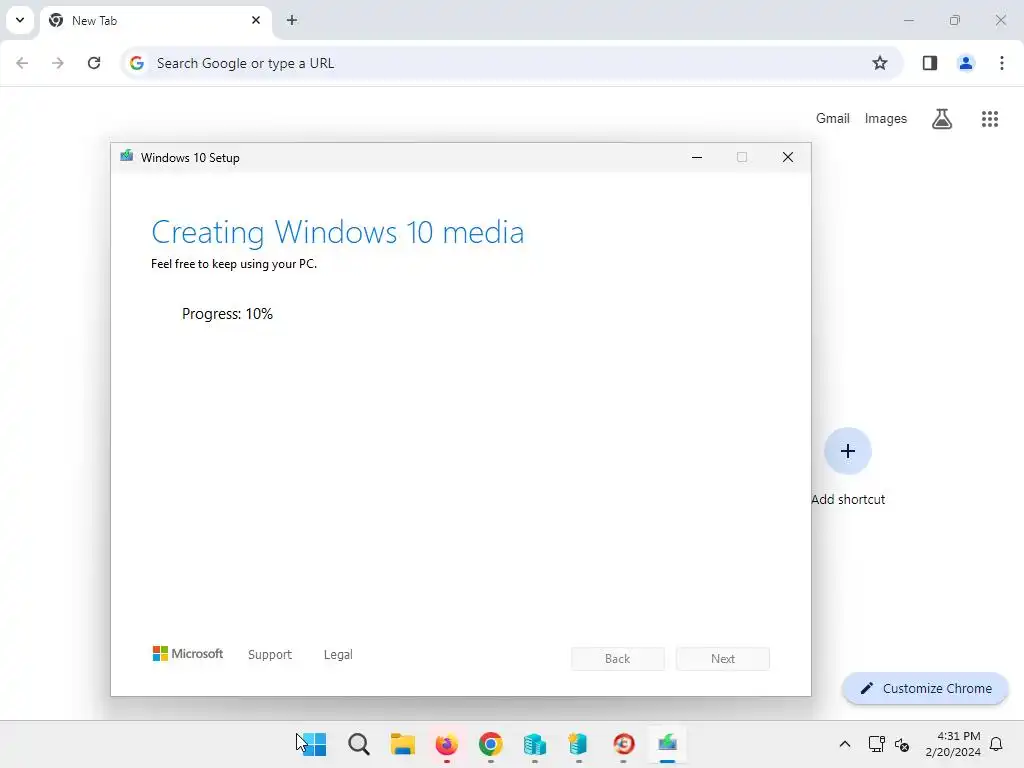Open Firefox from the taskbar
Screen dimensions: 1024x768
point(447,744)
